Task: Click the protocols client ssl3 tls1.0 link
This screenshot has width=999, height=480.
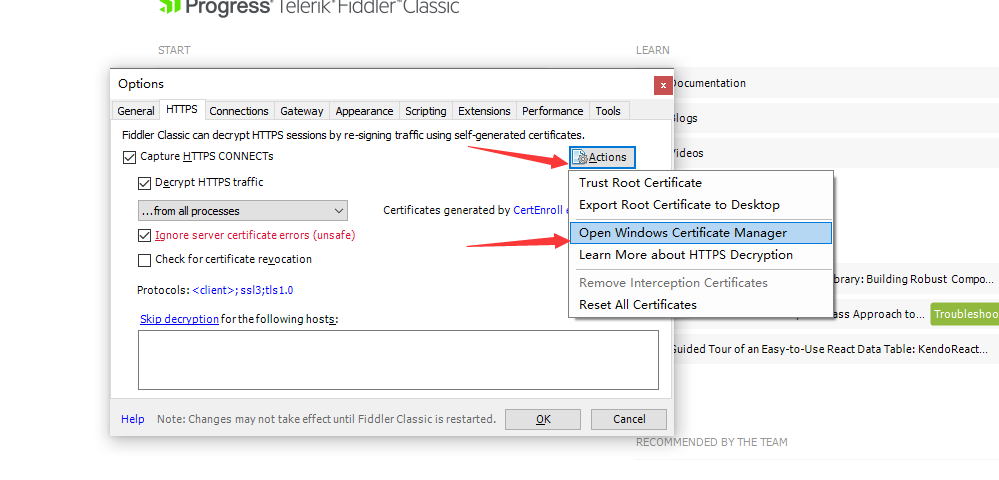Action: click(x=243, y=290)
